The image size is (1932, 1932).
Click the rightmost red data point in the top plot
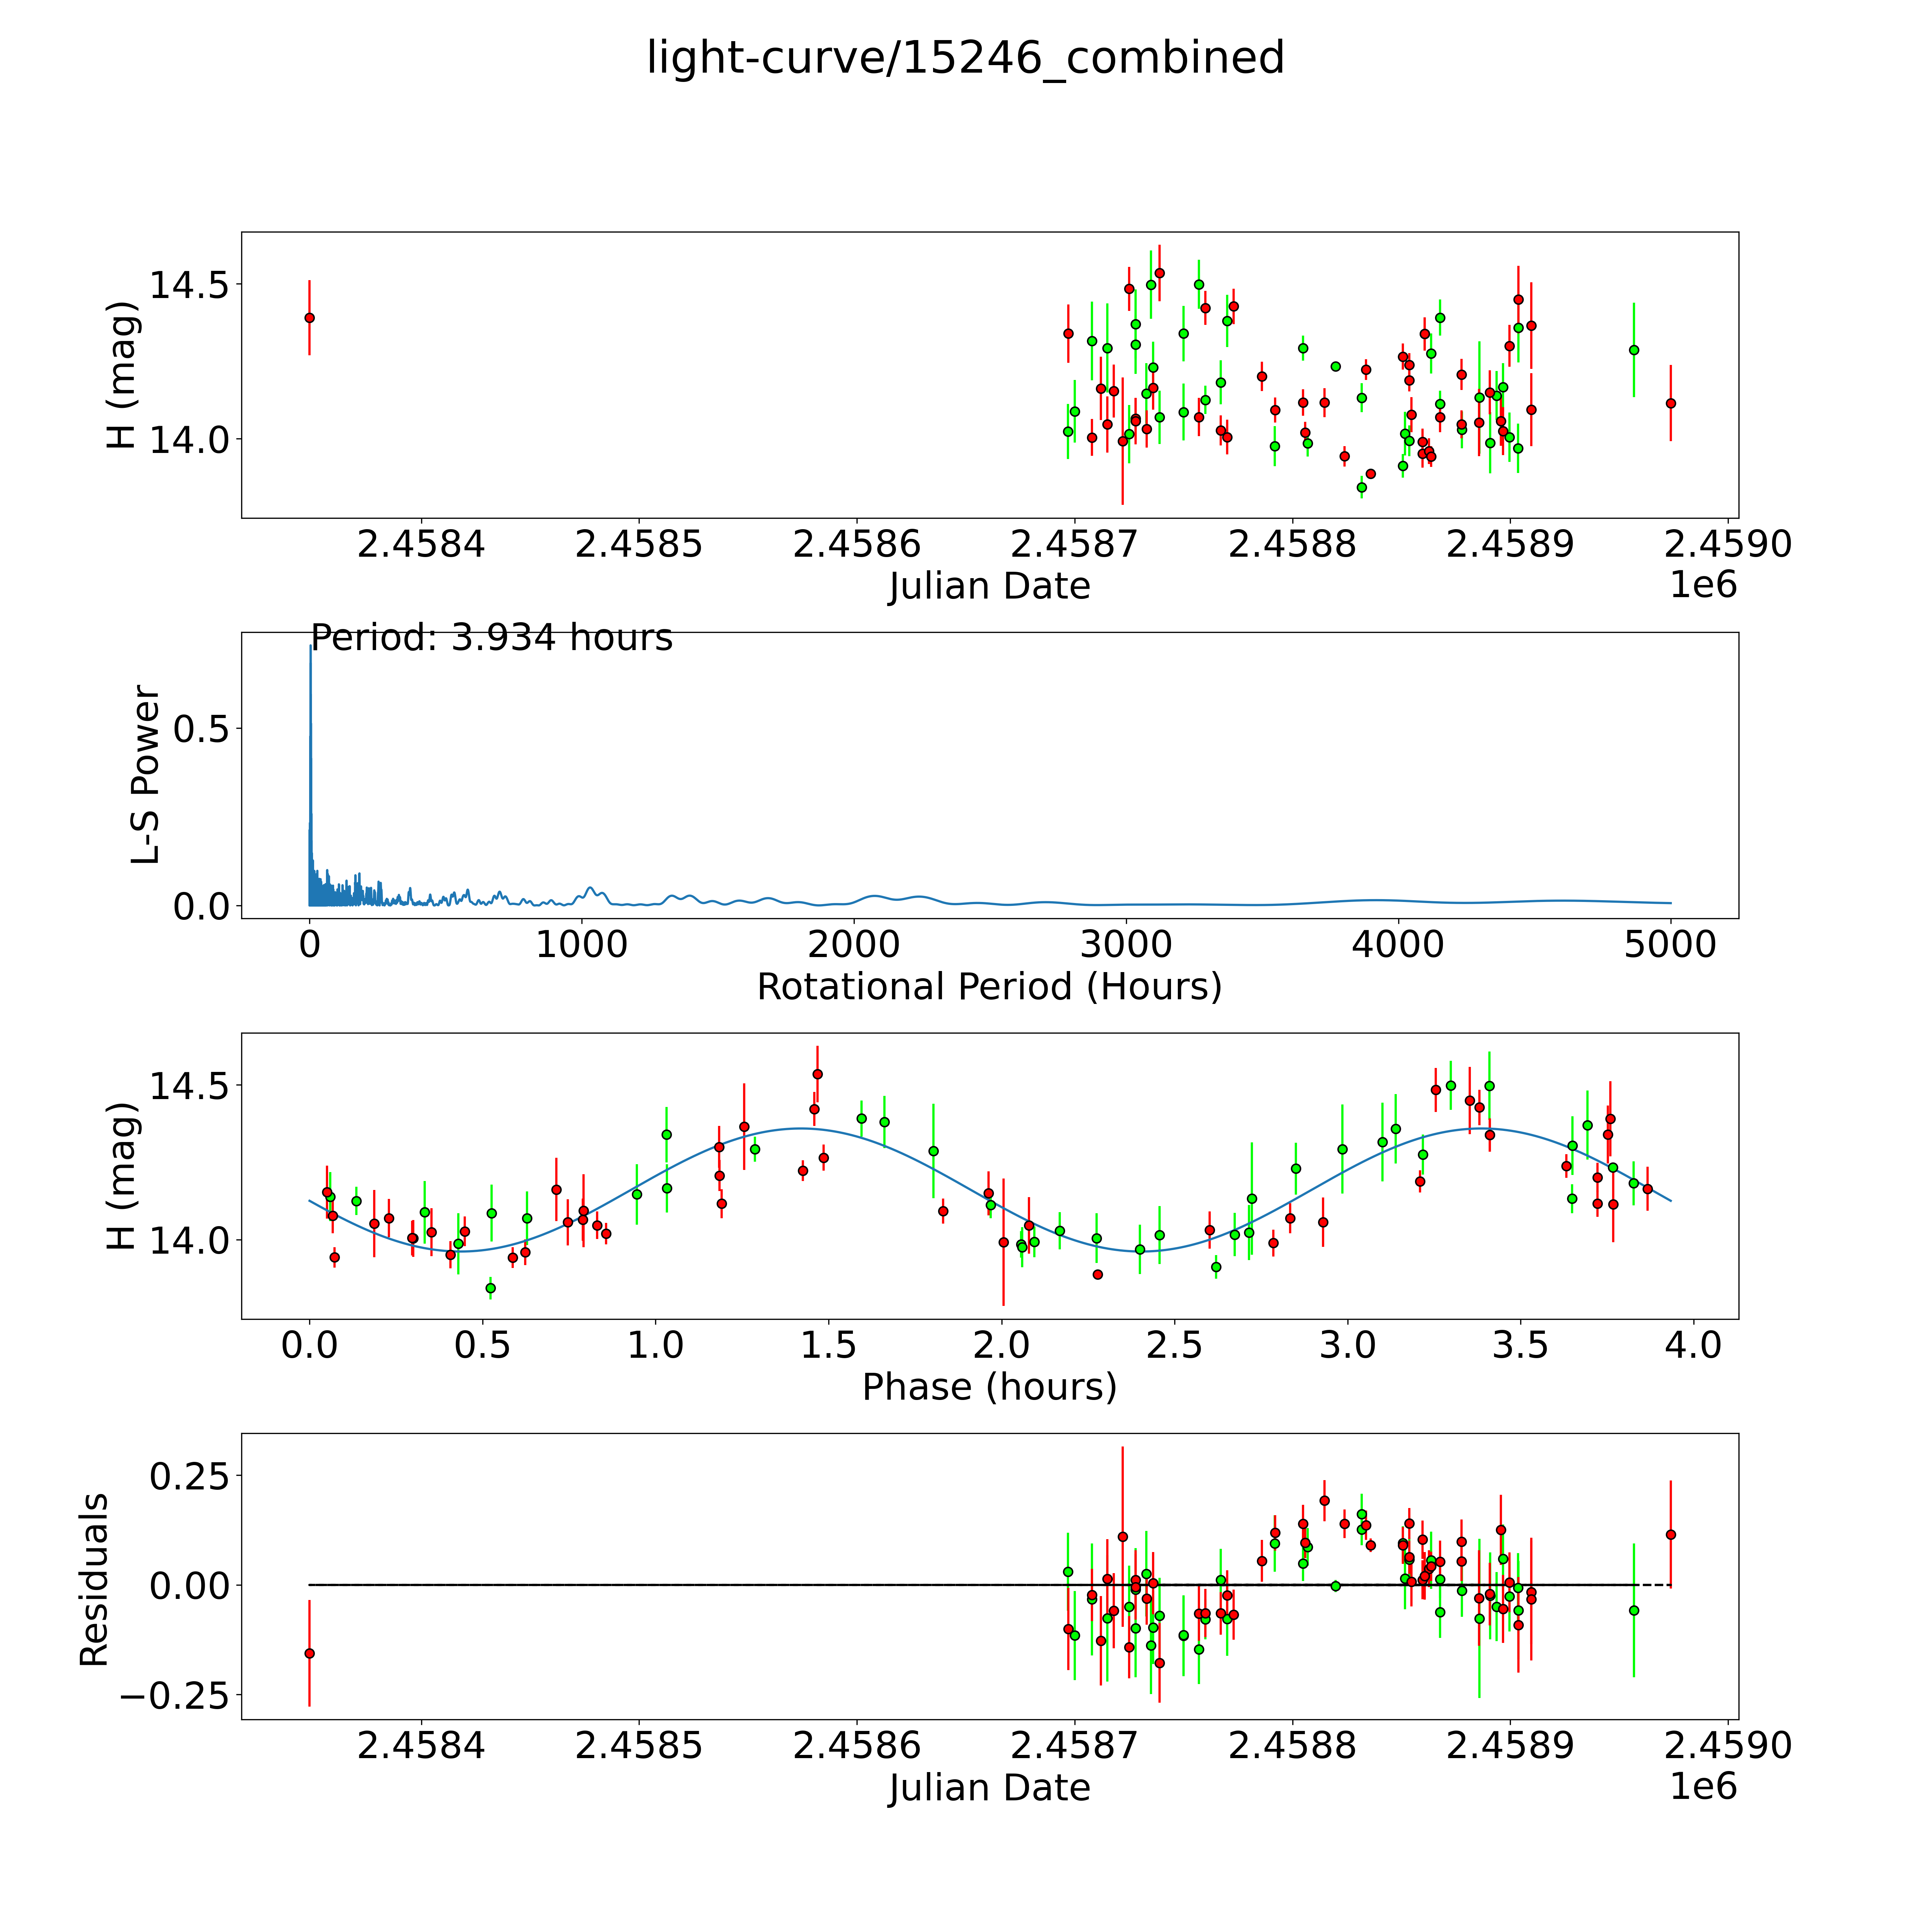[x=1670, y=403]
